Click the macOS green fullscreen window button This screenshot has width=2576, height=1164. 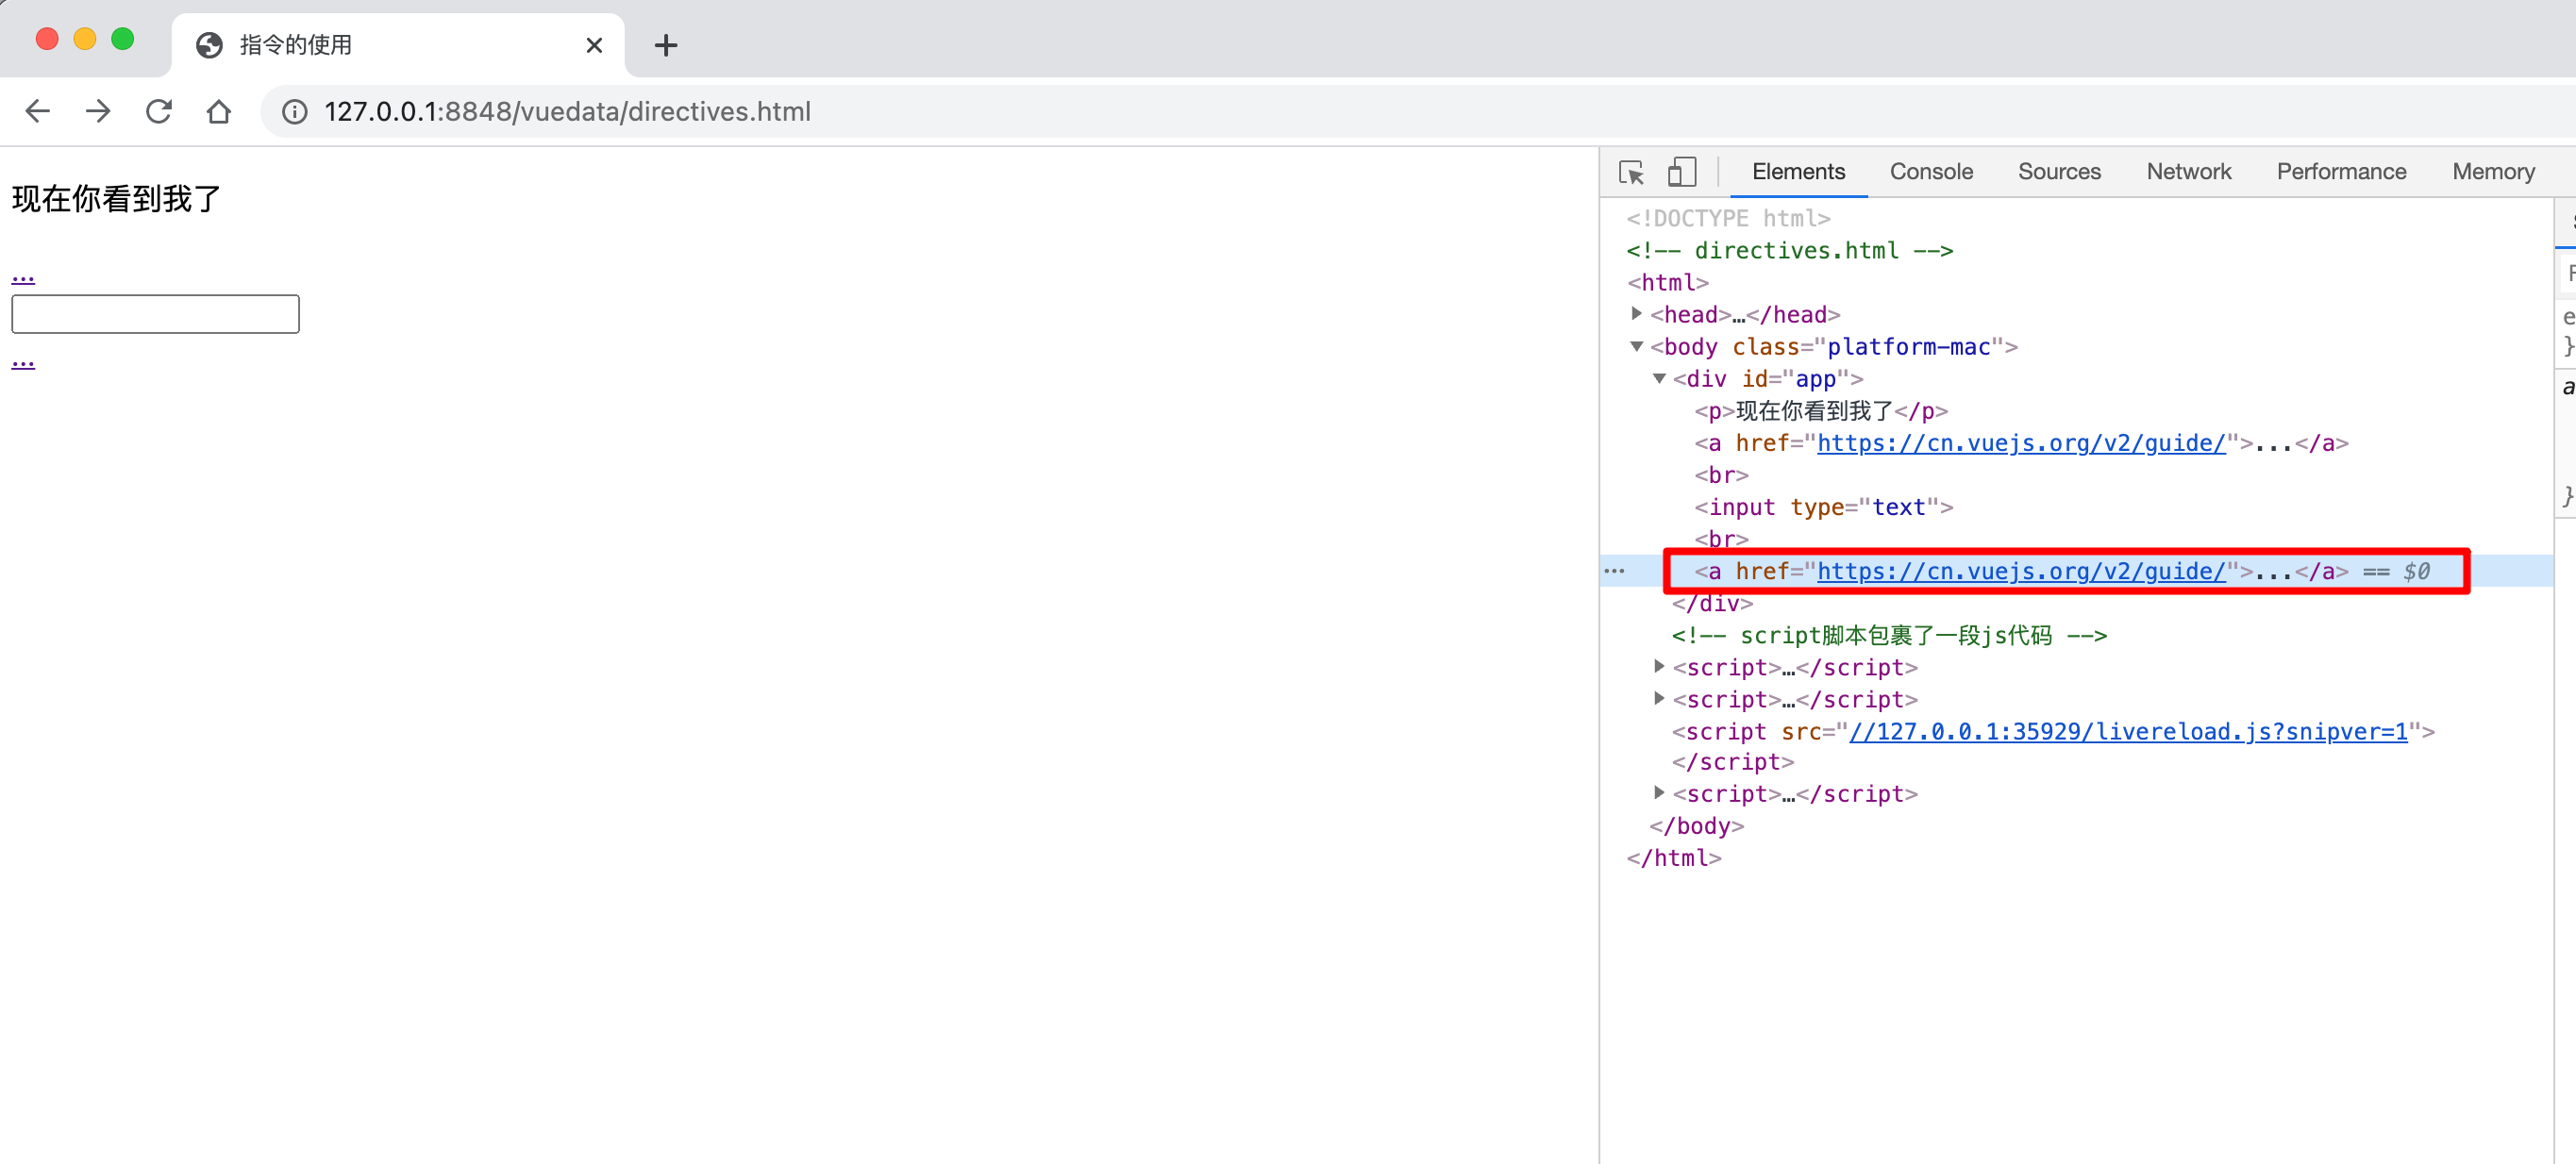click(x=123, y=39)
